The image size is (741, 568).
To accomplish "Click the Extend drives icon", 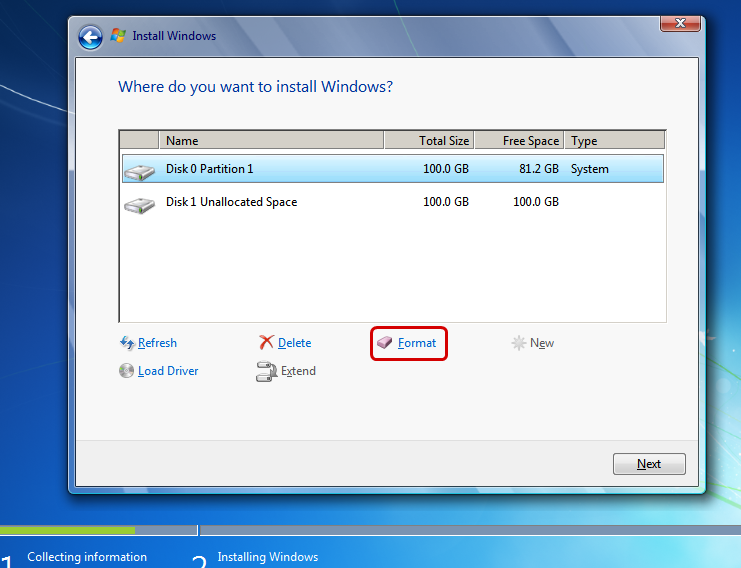I will [266, 371].
